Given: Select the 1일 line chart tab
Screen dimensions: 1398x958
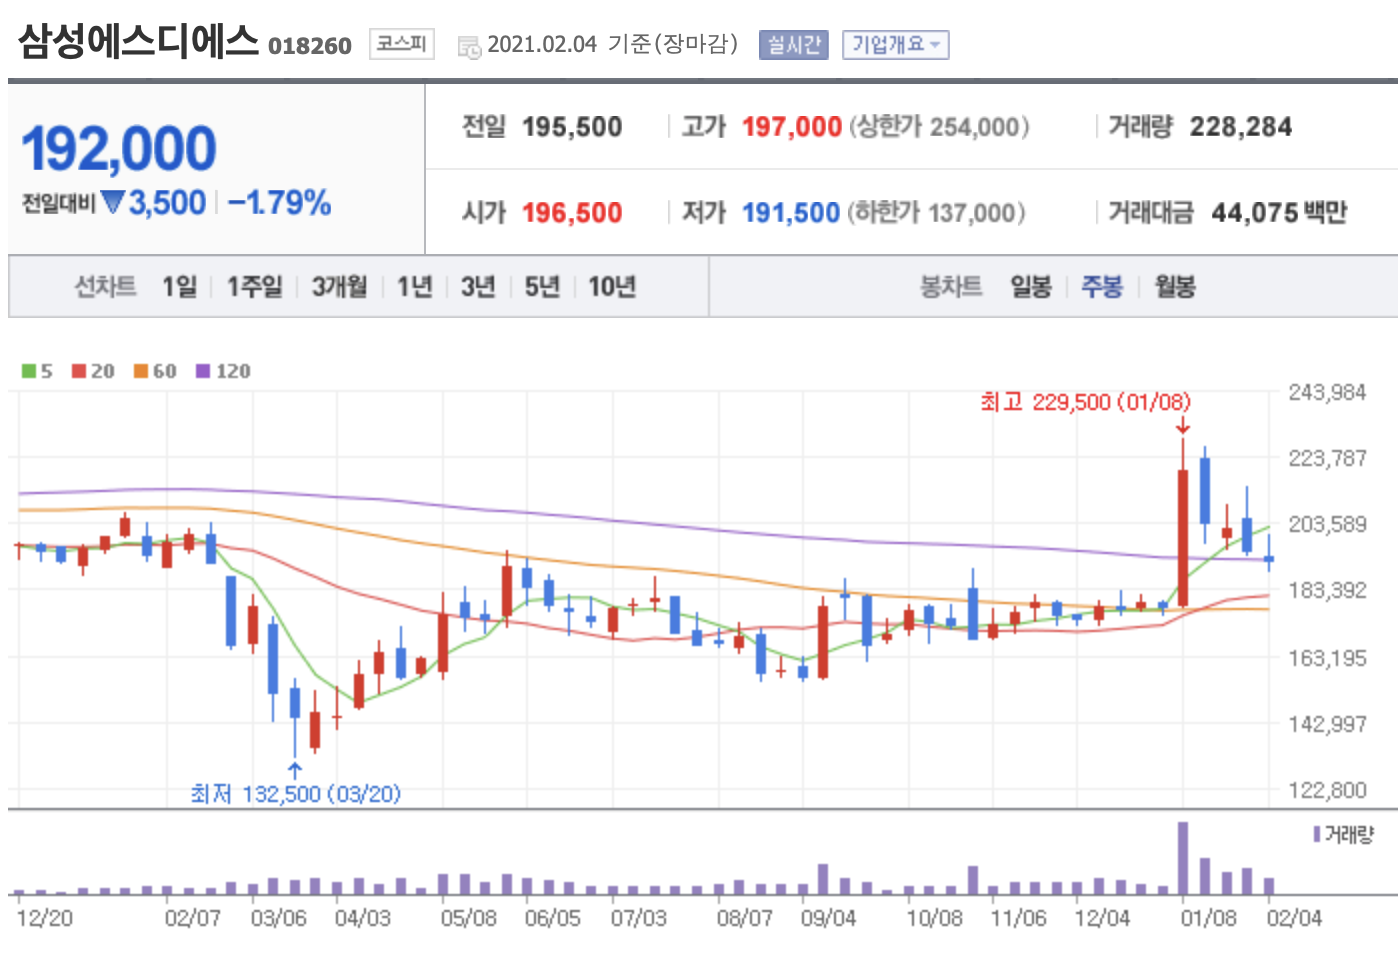Looking at the screenshot, I should point(180,287).
